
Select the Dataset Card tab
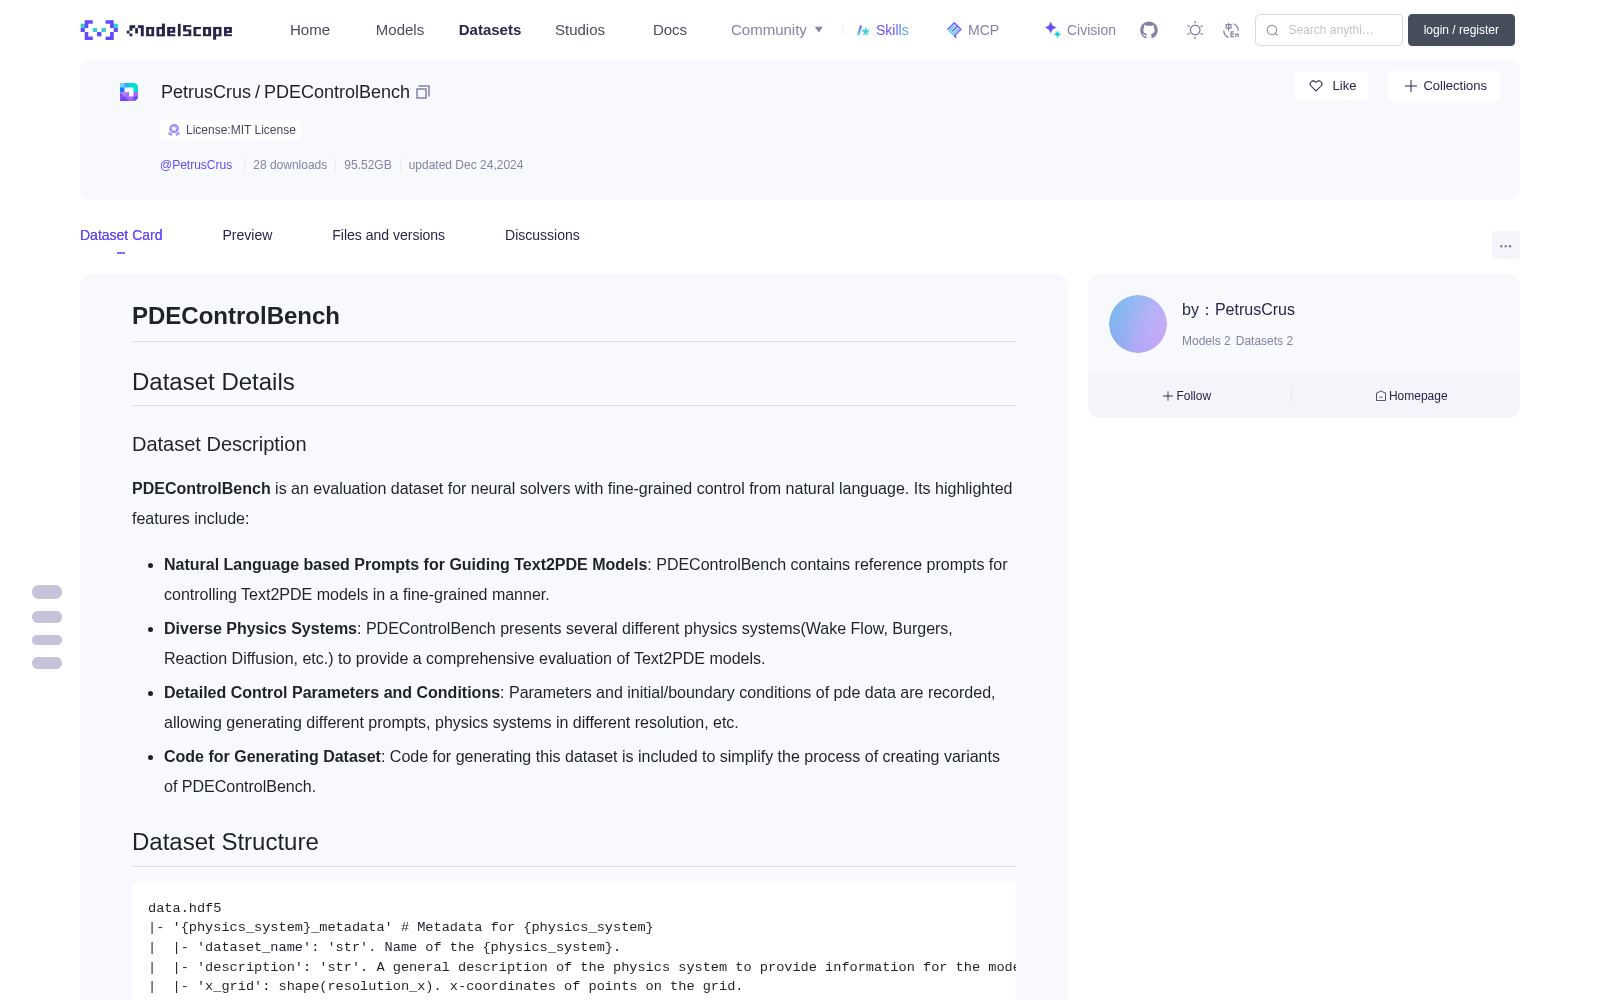pos(121,235)
